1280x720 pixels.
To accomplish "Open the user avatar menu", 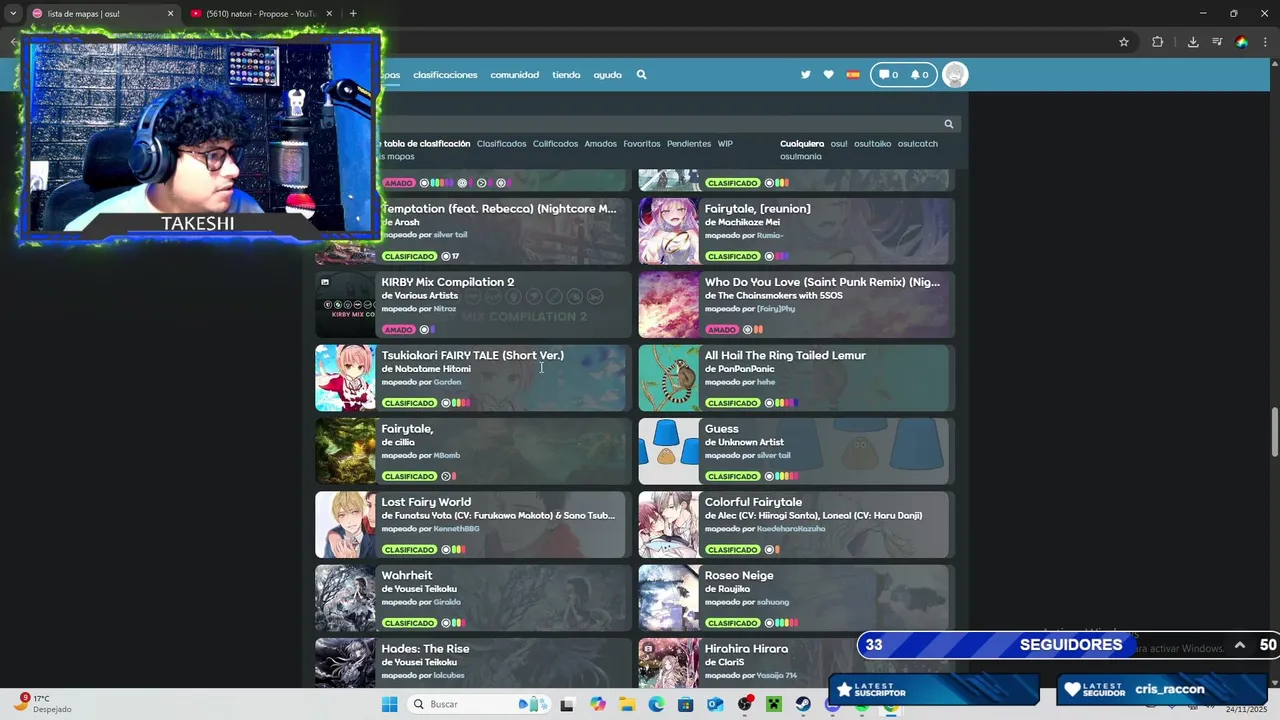I will click(x=955, y=75).
